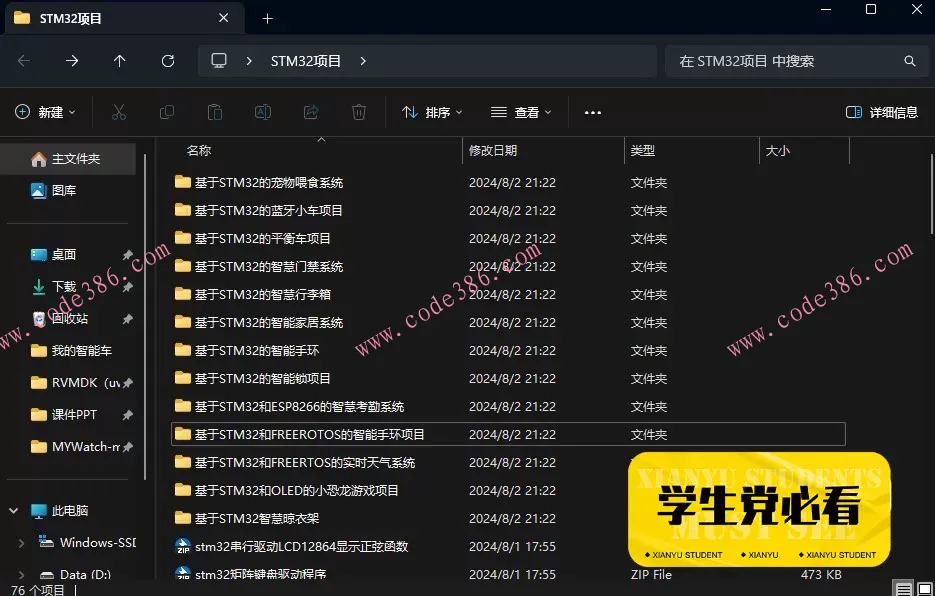
Task: Switch to details view using bottom-right toggle
Action: coord(902,589)
